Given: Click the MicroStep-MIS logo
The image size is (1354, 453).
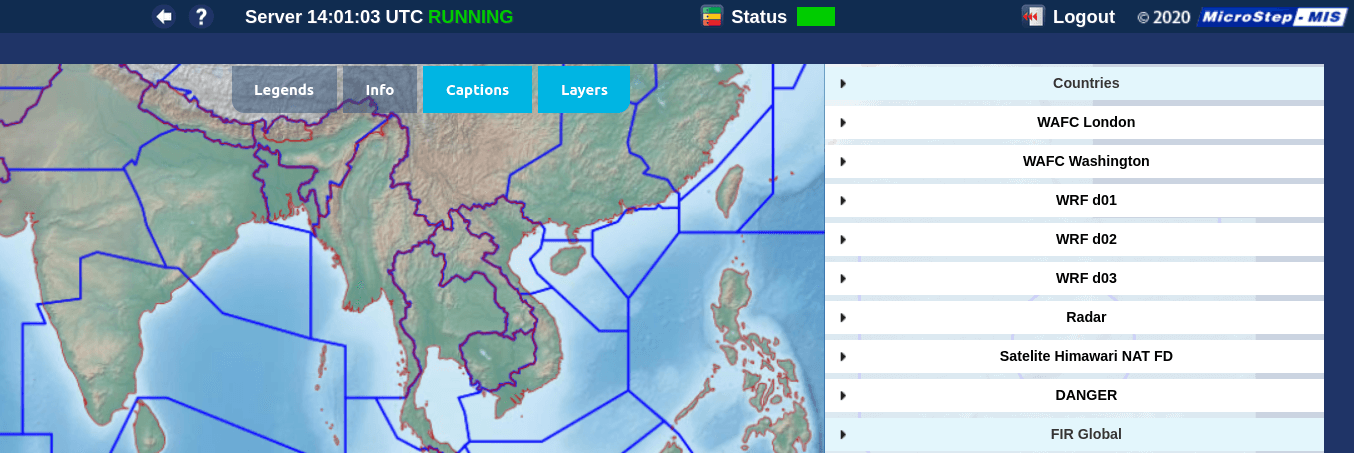Looking at the screenshot, I should (1272, 17).
